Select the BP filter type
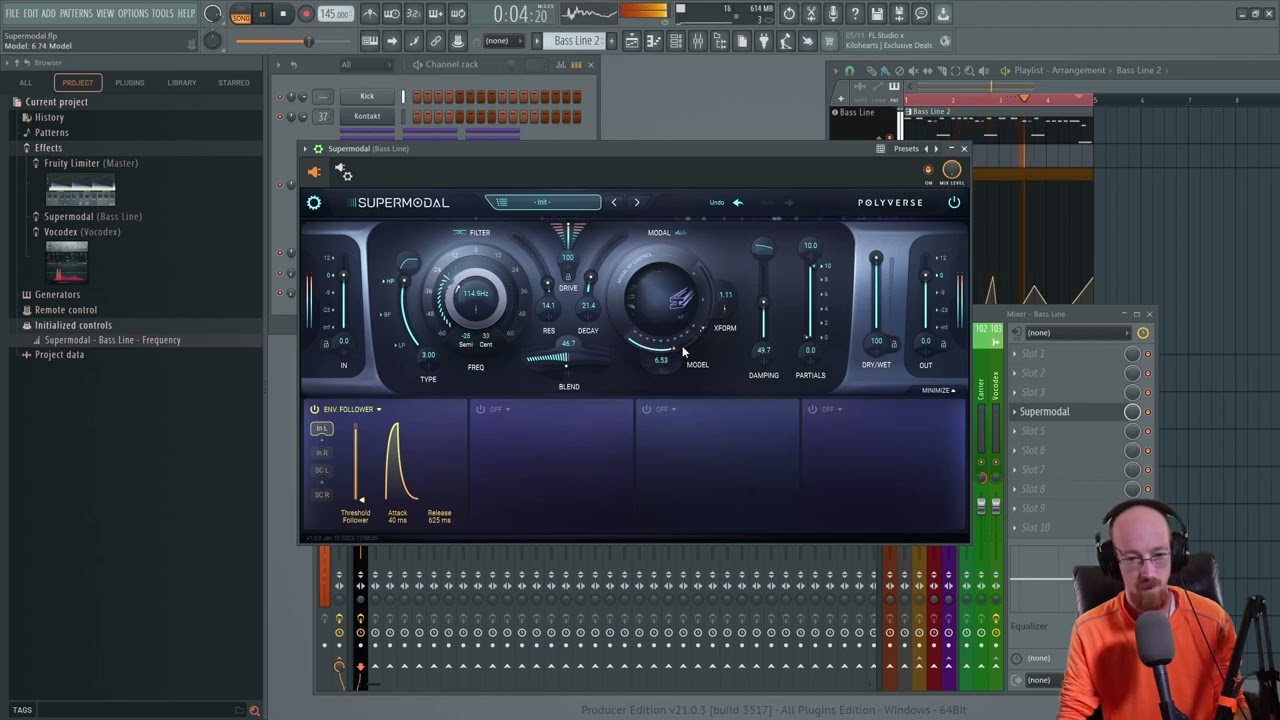 coord(386,314)
